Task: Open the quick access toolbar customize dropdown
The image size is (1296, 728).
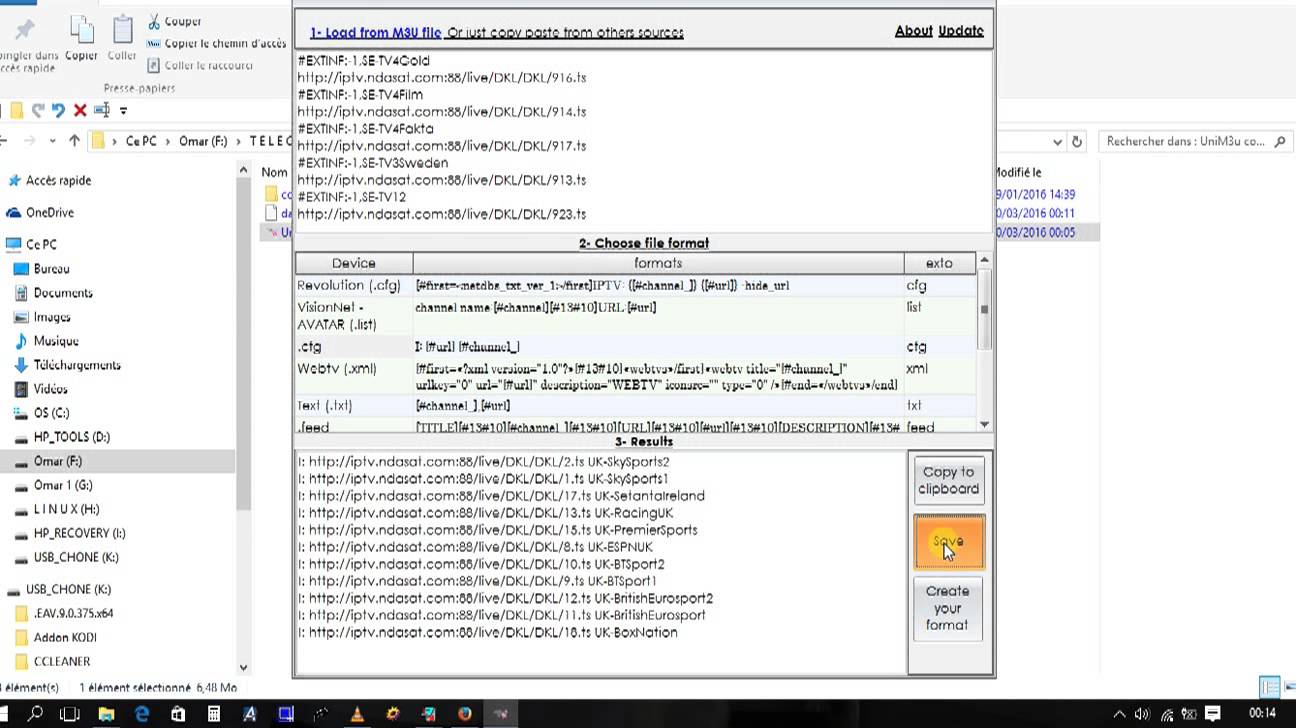Action: tap(122, 111)
